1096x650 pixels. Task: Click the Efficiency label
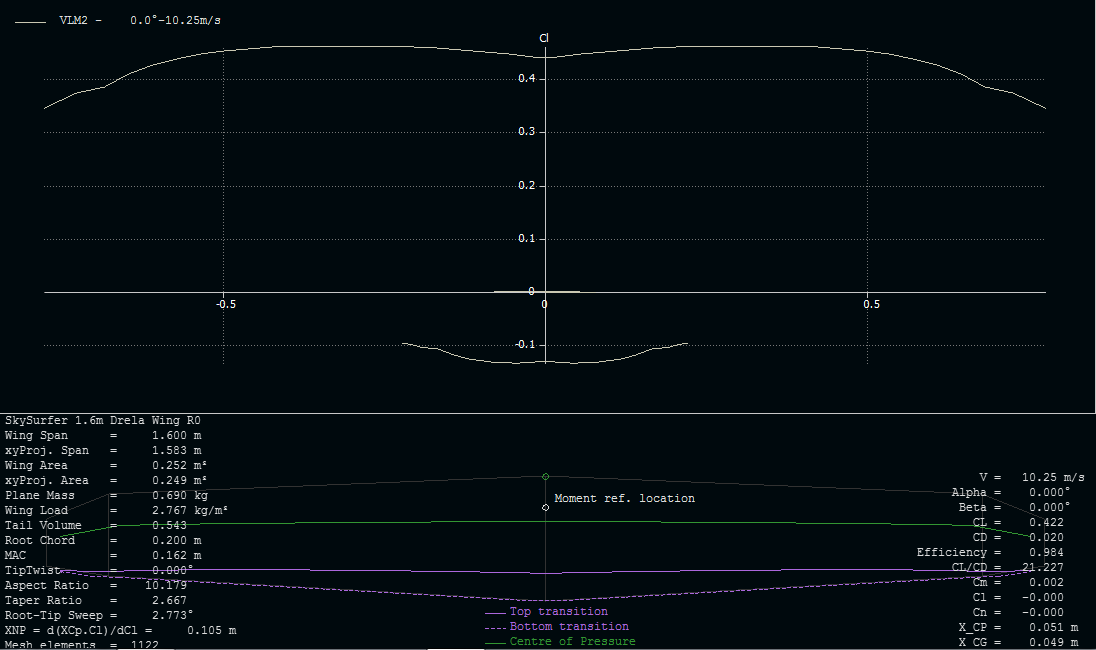(951, 553)
